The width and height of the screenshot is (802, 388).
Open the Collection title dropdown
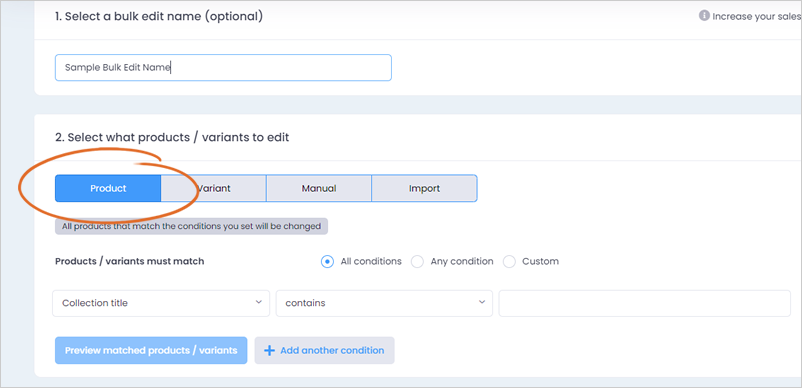(161, 303)
